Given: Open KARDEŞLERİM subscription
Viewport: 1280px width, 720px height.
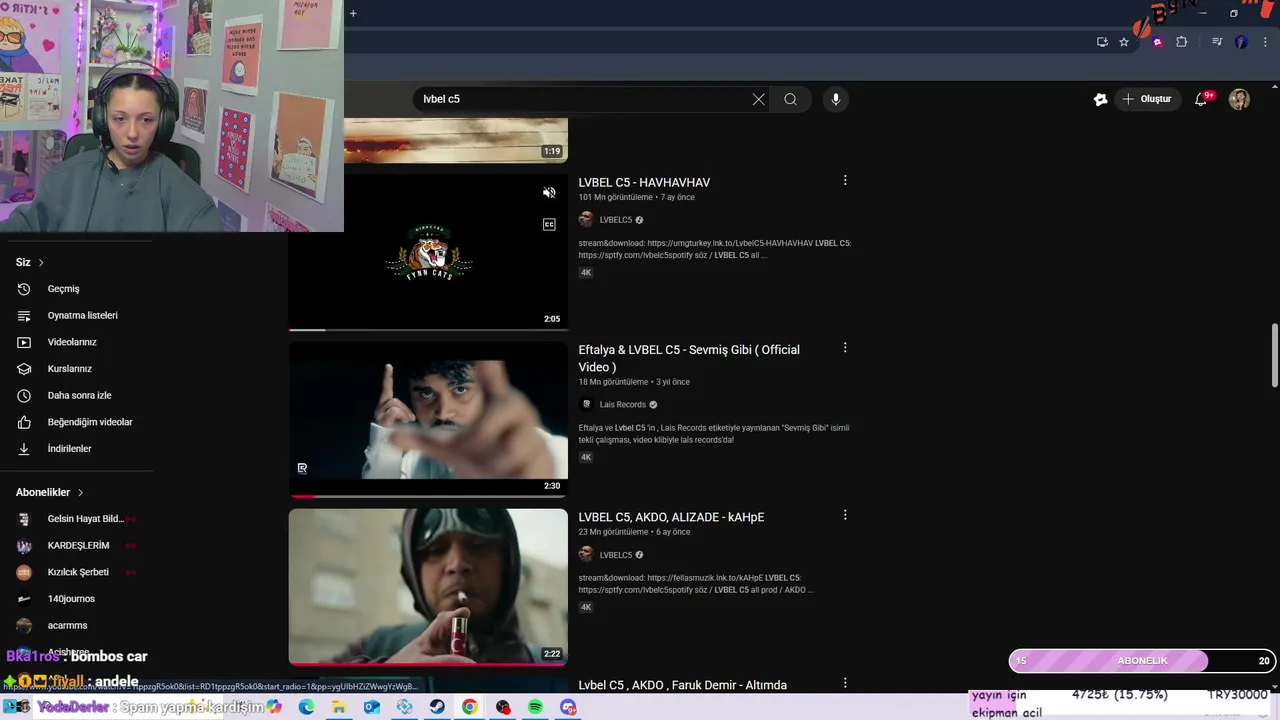Looking at the screenshot, I should tap(77, 545).
